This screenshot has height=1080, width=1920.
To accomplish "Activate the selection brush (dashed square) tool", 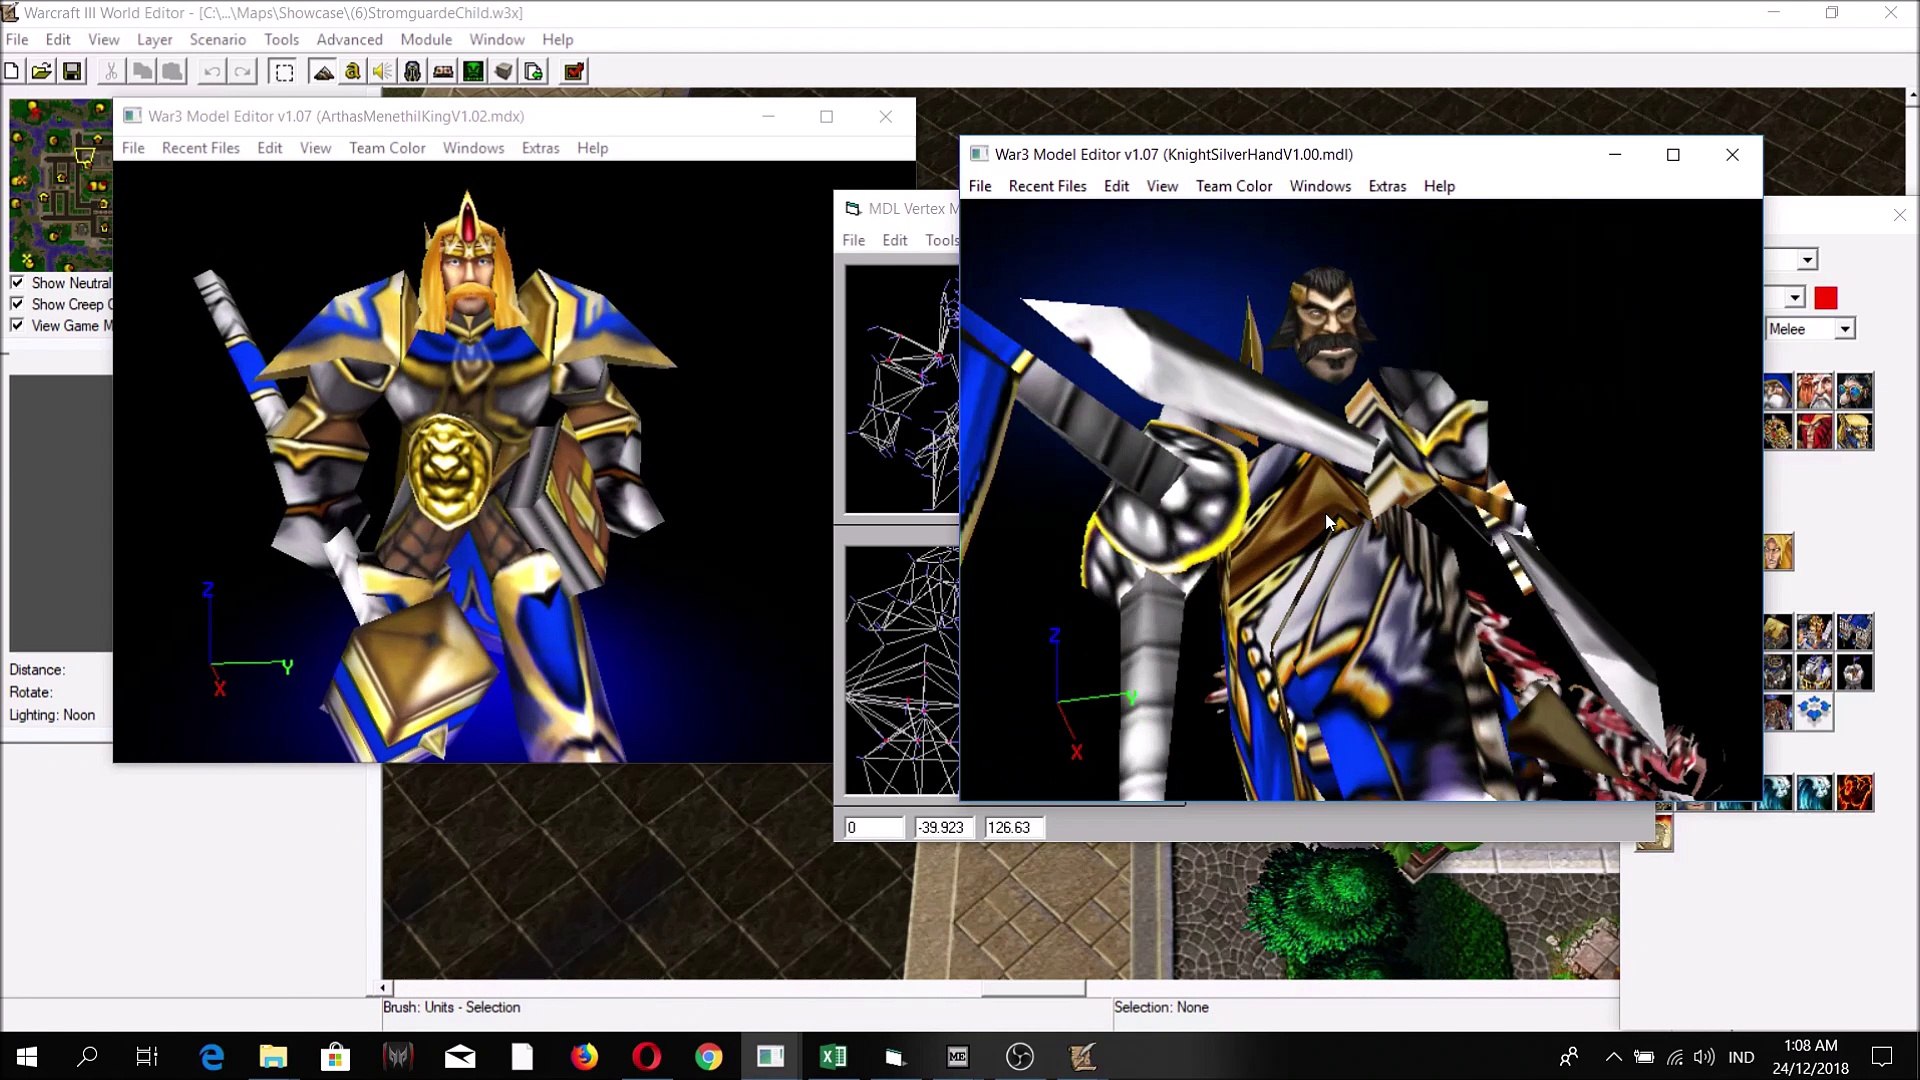I will click(x=284, y=71).
